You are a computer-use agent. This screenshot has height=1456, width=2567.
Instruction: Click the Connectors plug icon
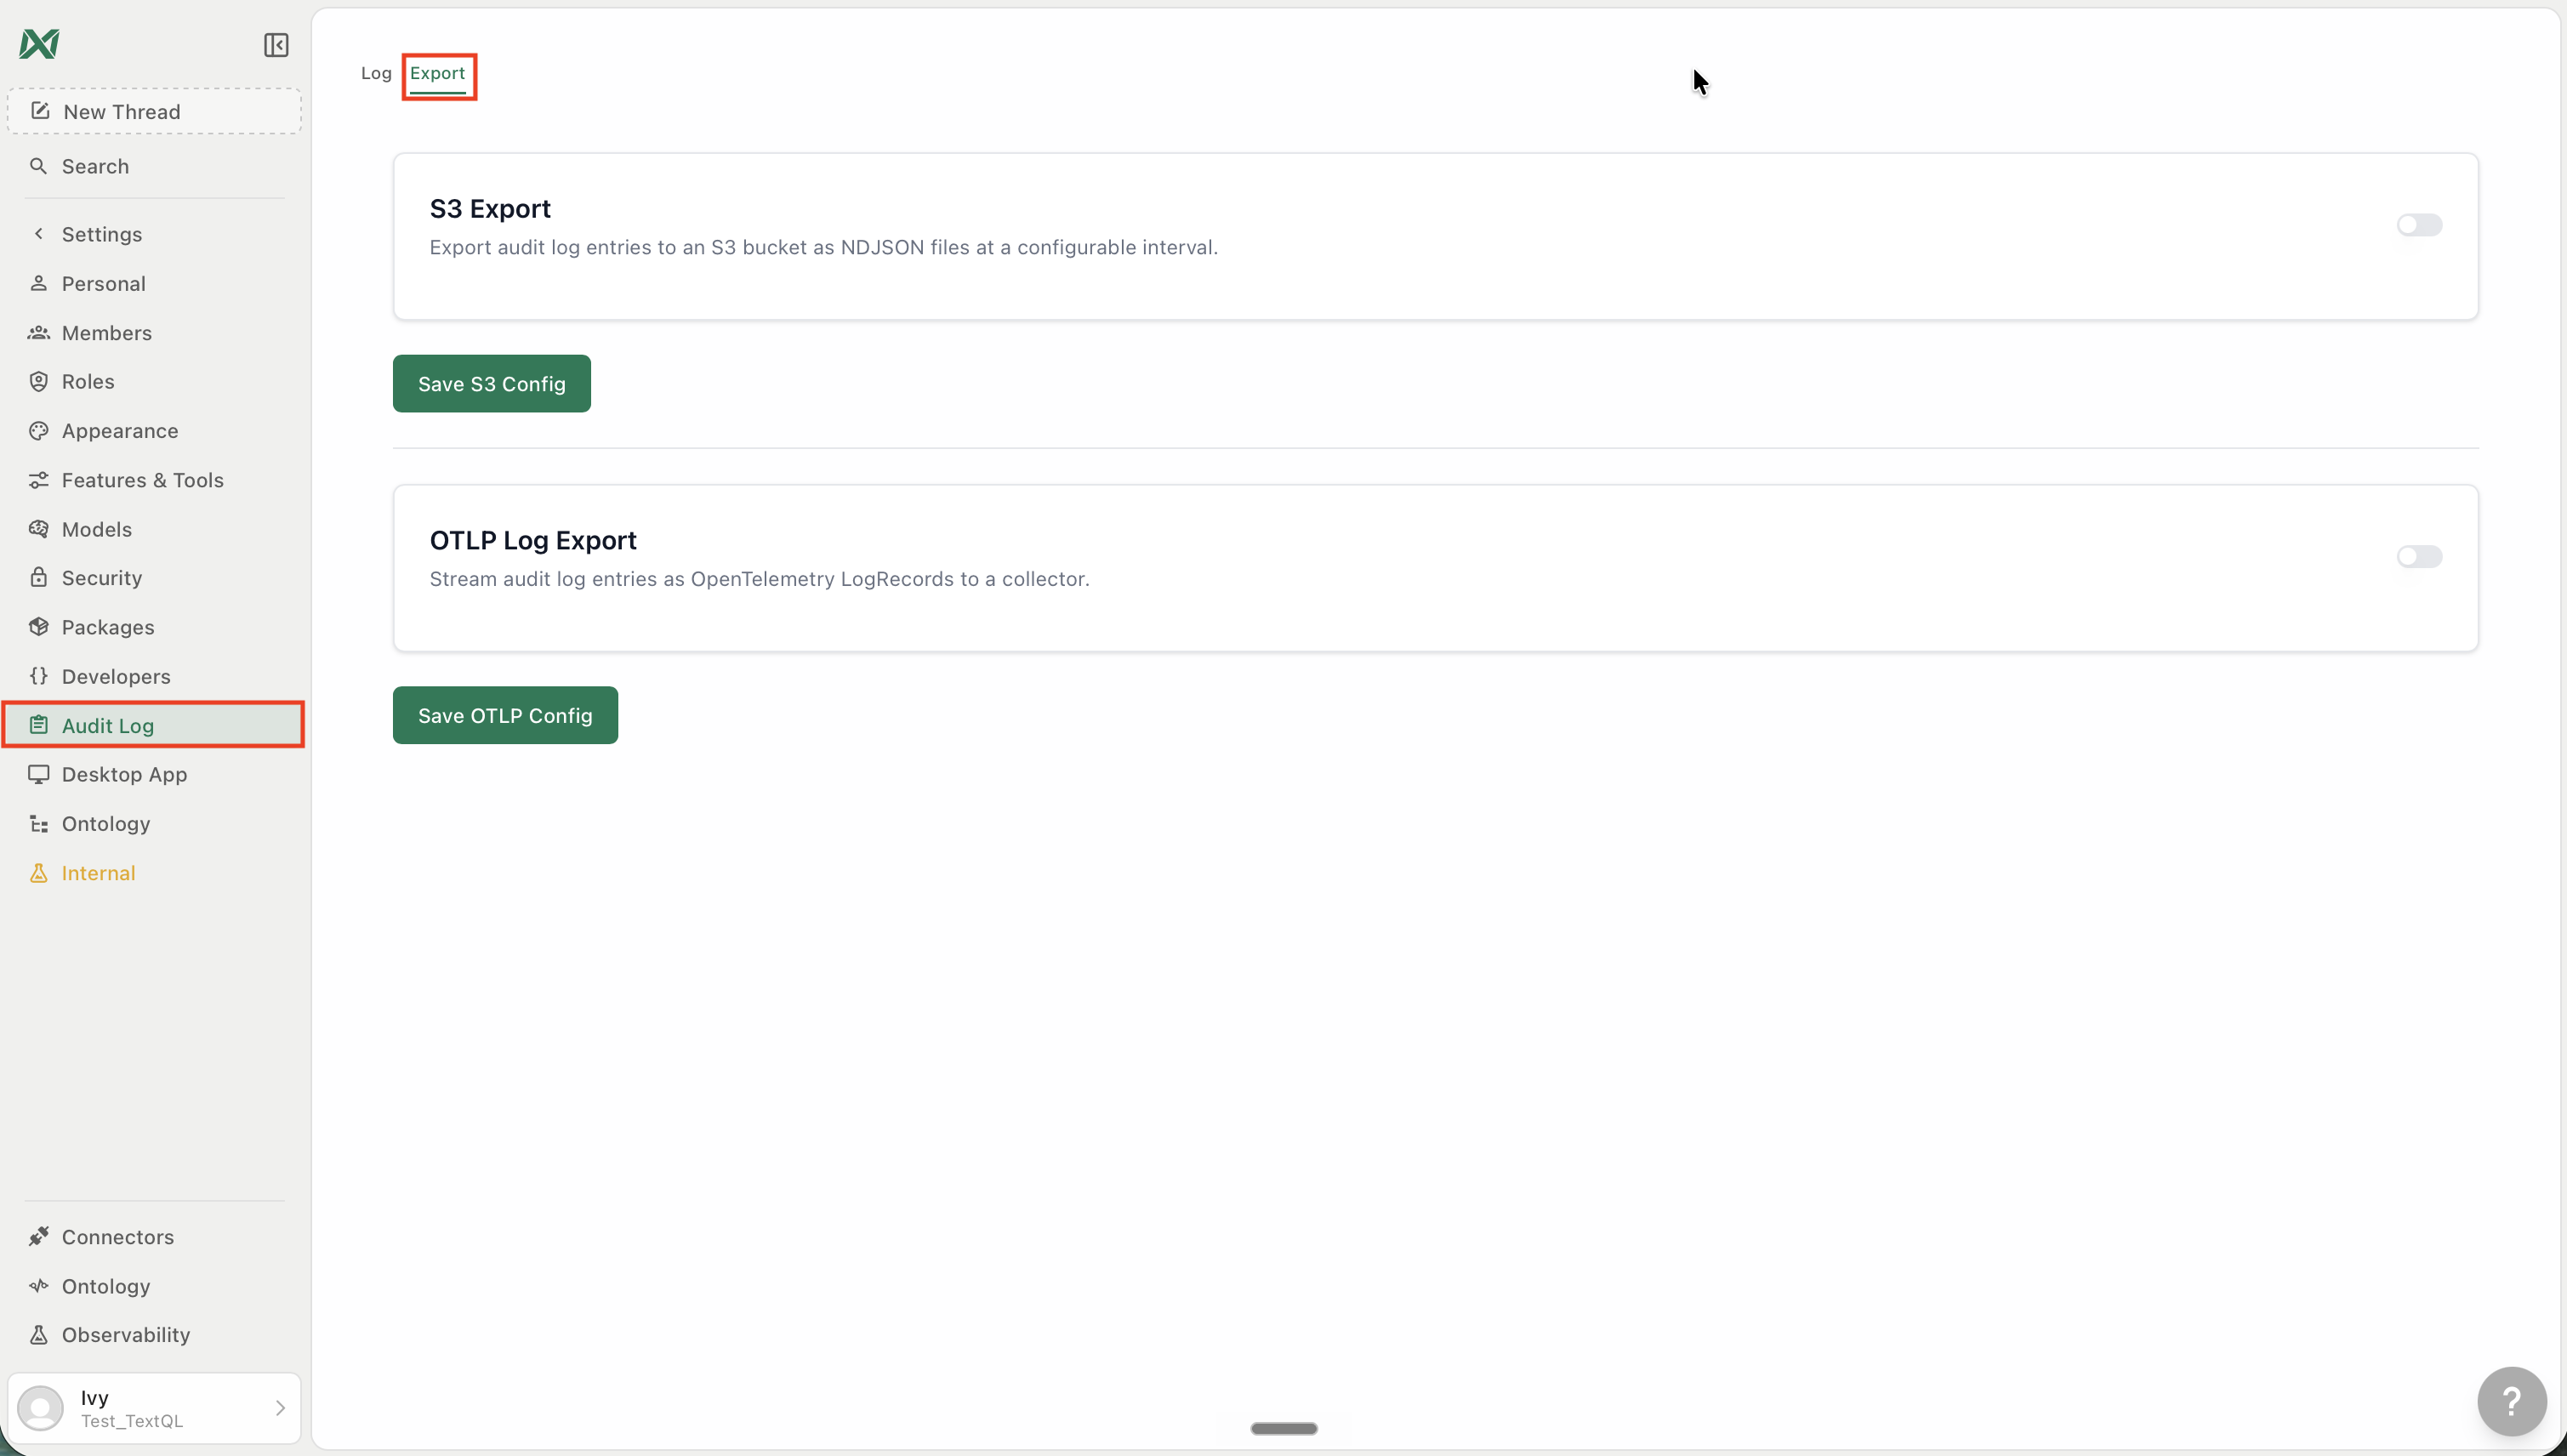[x=38, y=1237]
